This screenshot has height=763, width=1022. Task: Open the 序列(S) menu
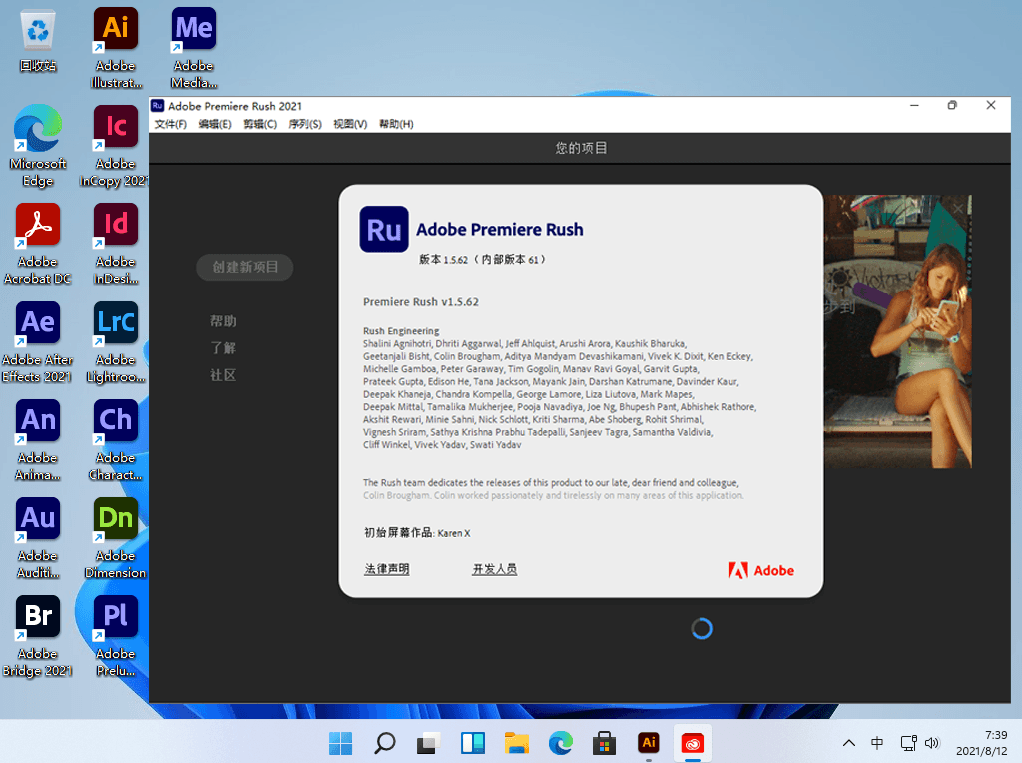[x=305, y=124]
